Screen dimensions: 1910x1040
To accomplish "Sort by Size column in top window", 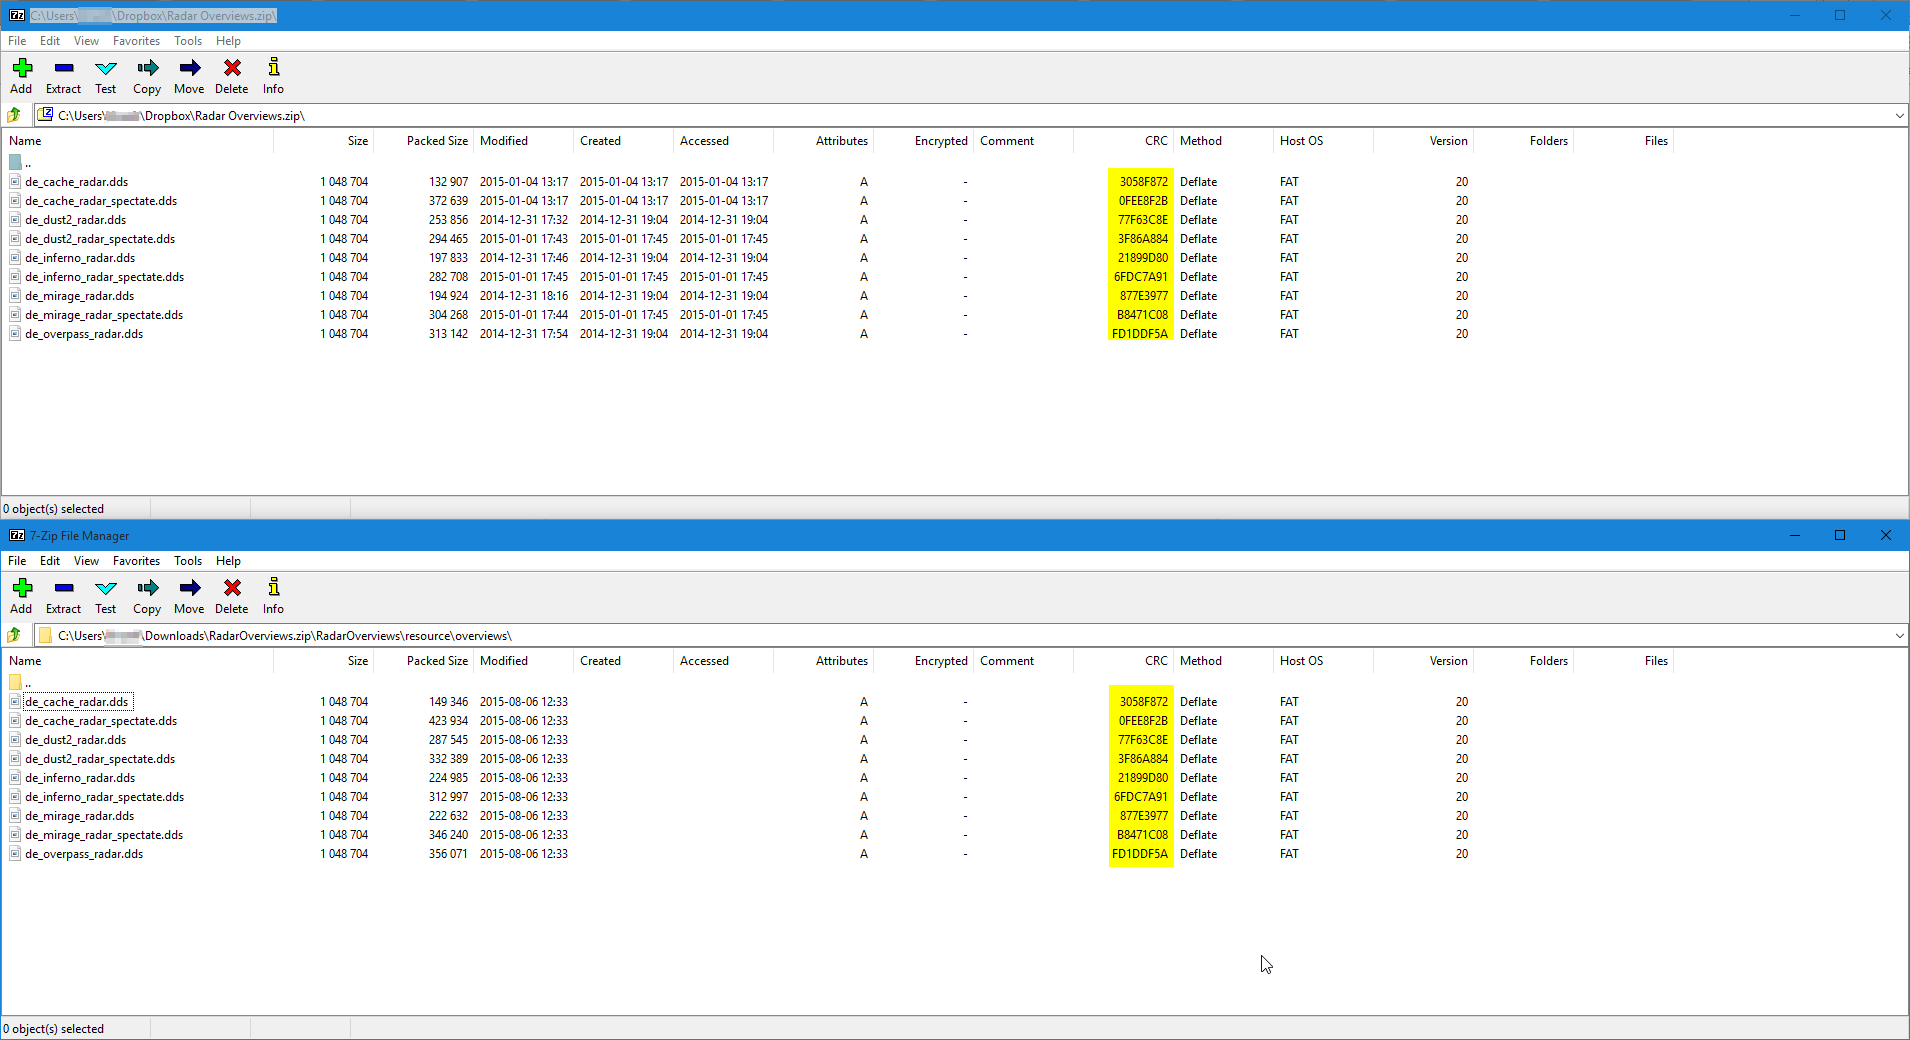I will 323,141.
